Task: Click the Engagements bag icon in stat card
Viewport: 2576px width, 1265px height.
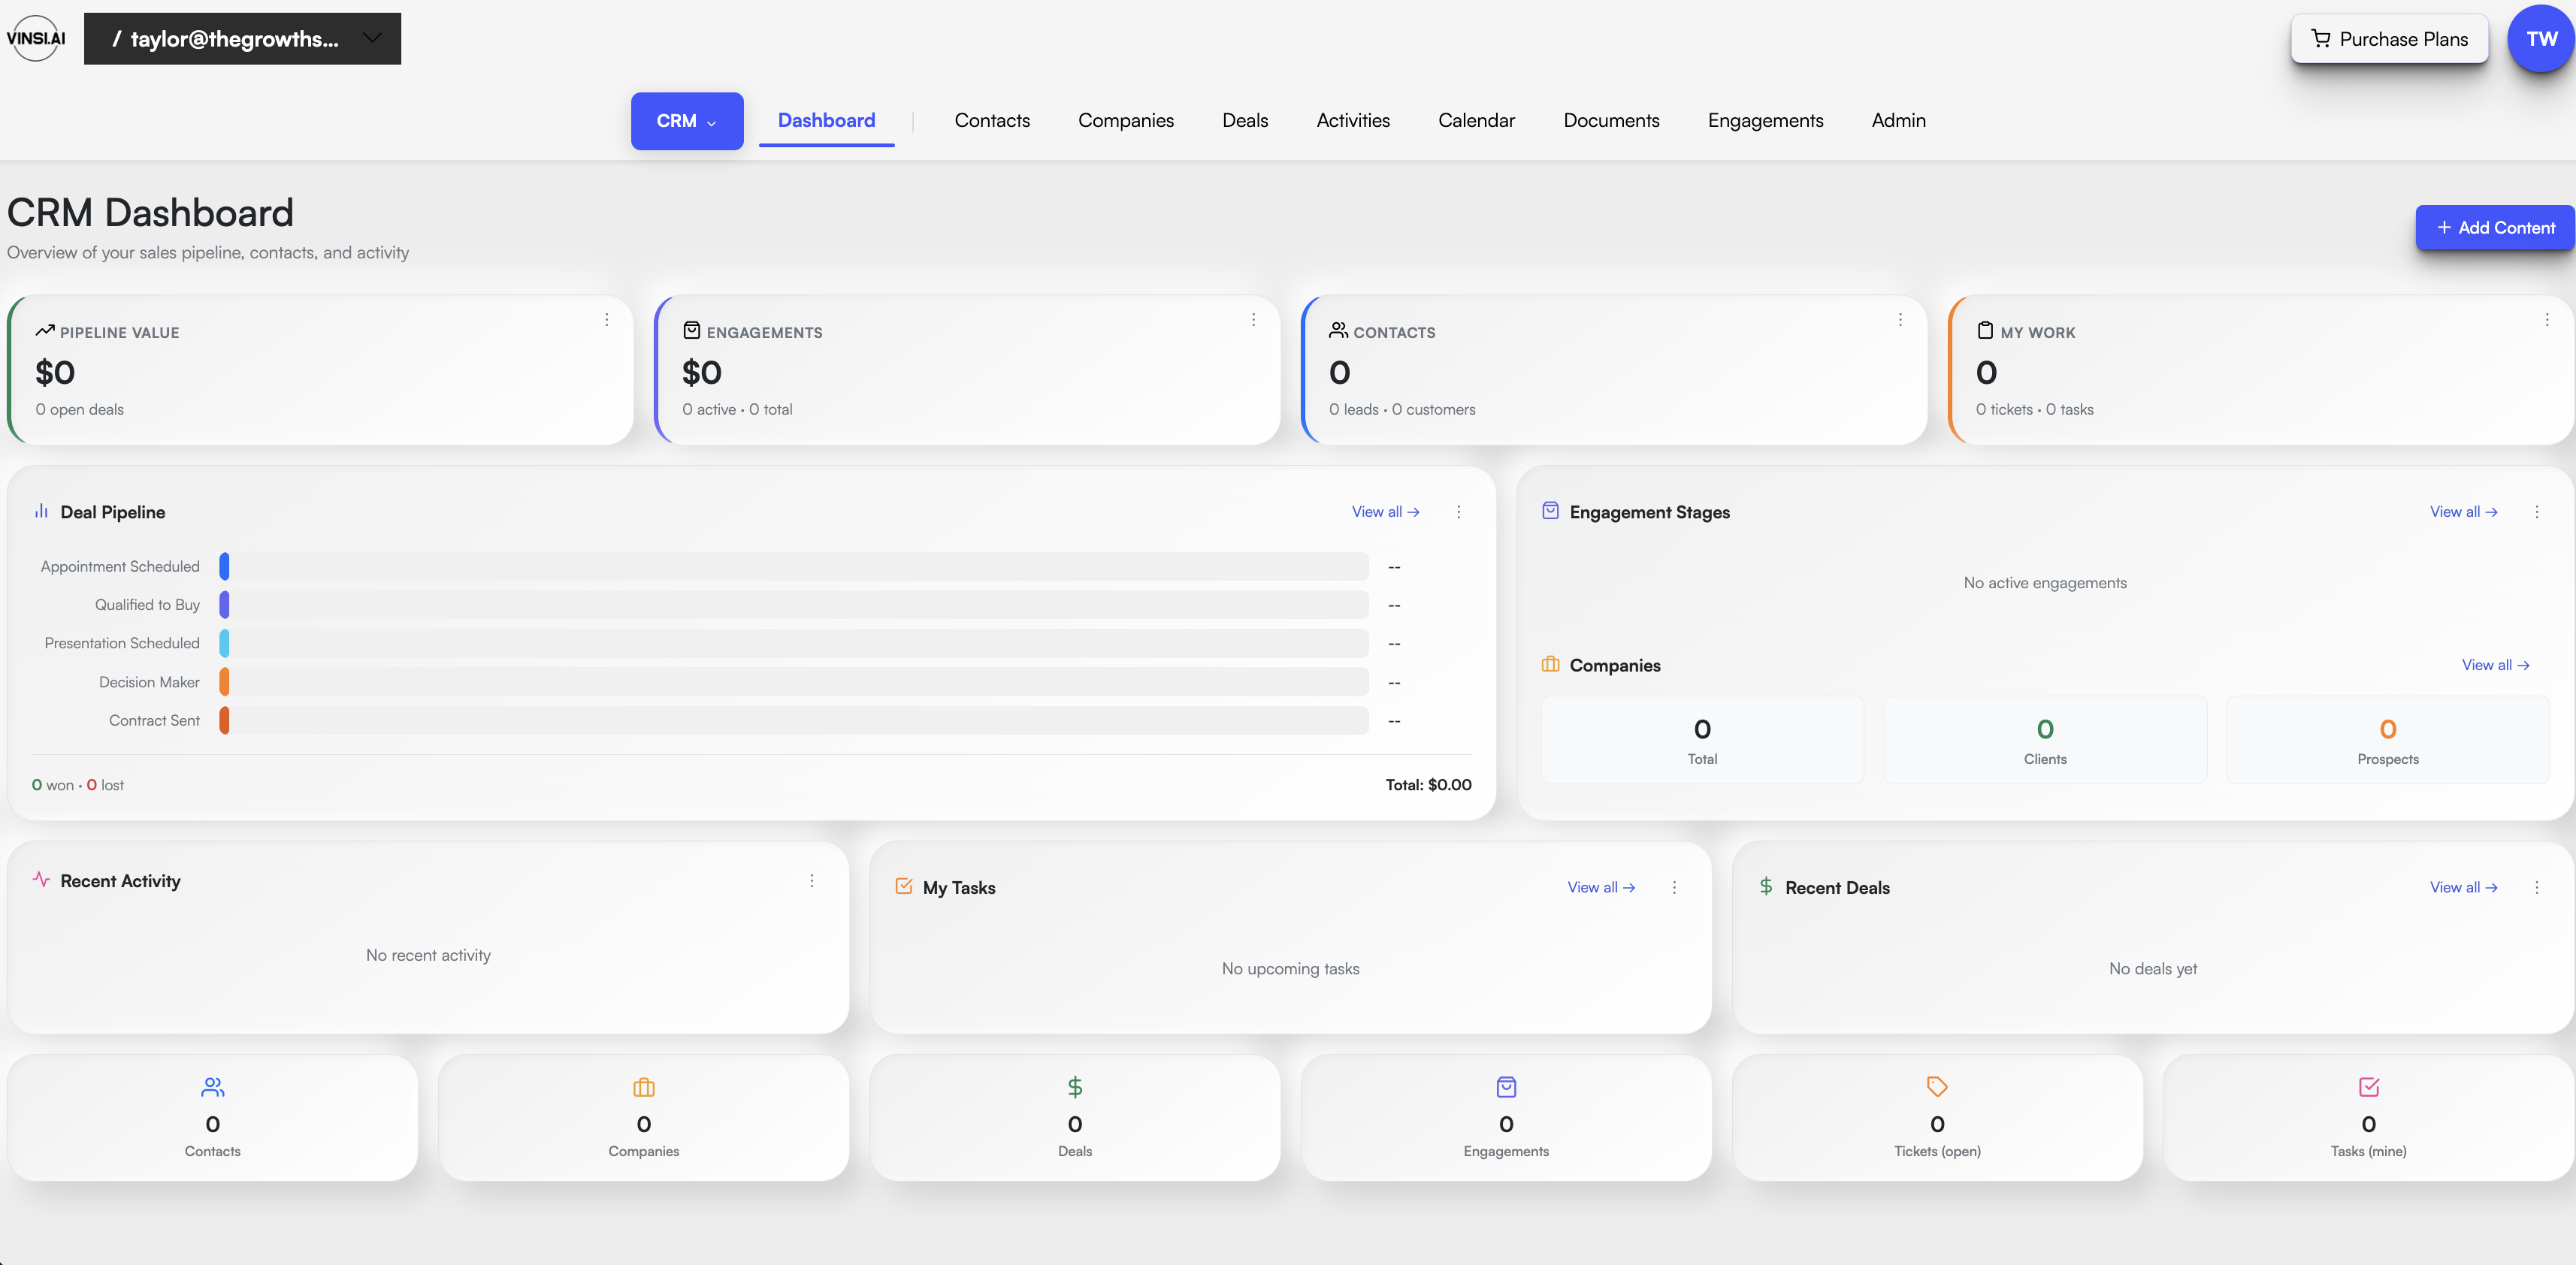Action: (691, 330)
